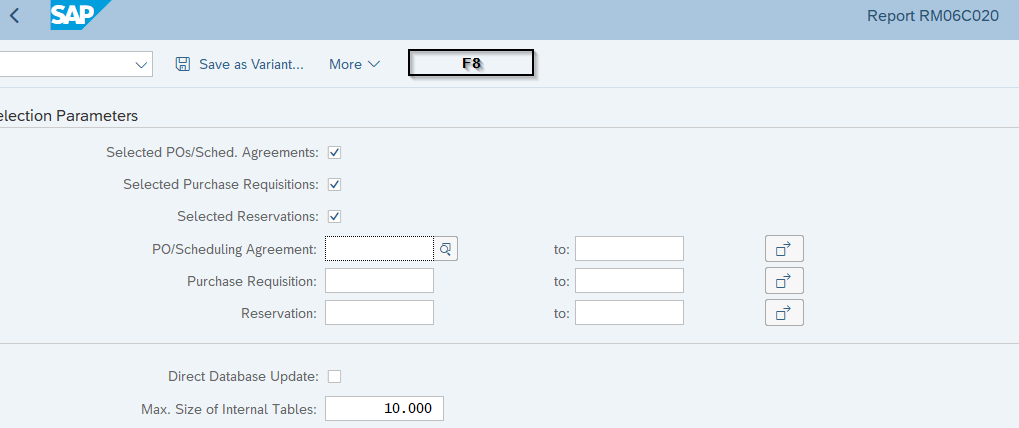Click the back arrow icon
This screenshot has height=428, width=1019.
[x=14, y=16]
